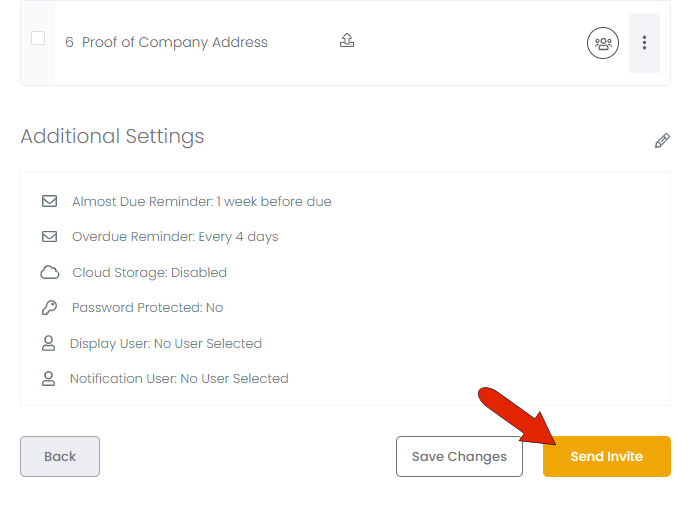Viewport: 698px width, 505px height.
Task: Send the invite with the orange button
Action: [606, 457]
